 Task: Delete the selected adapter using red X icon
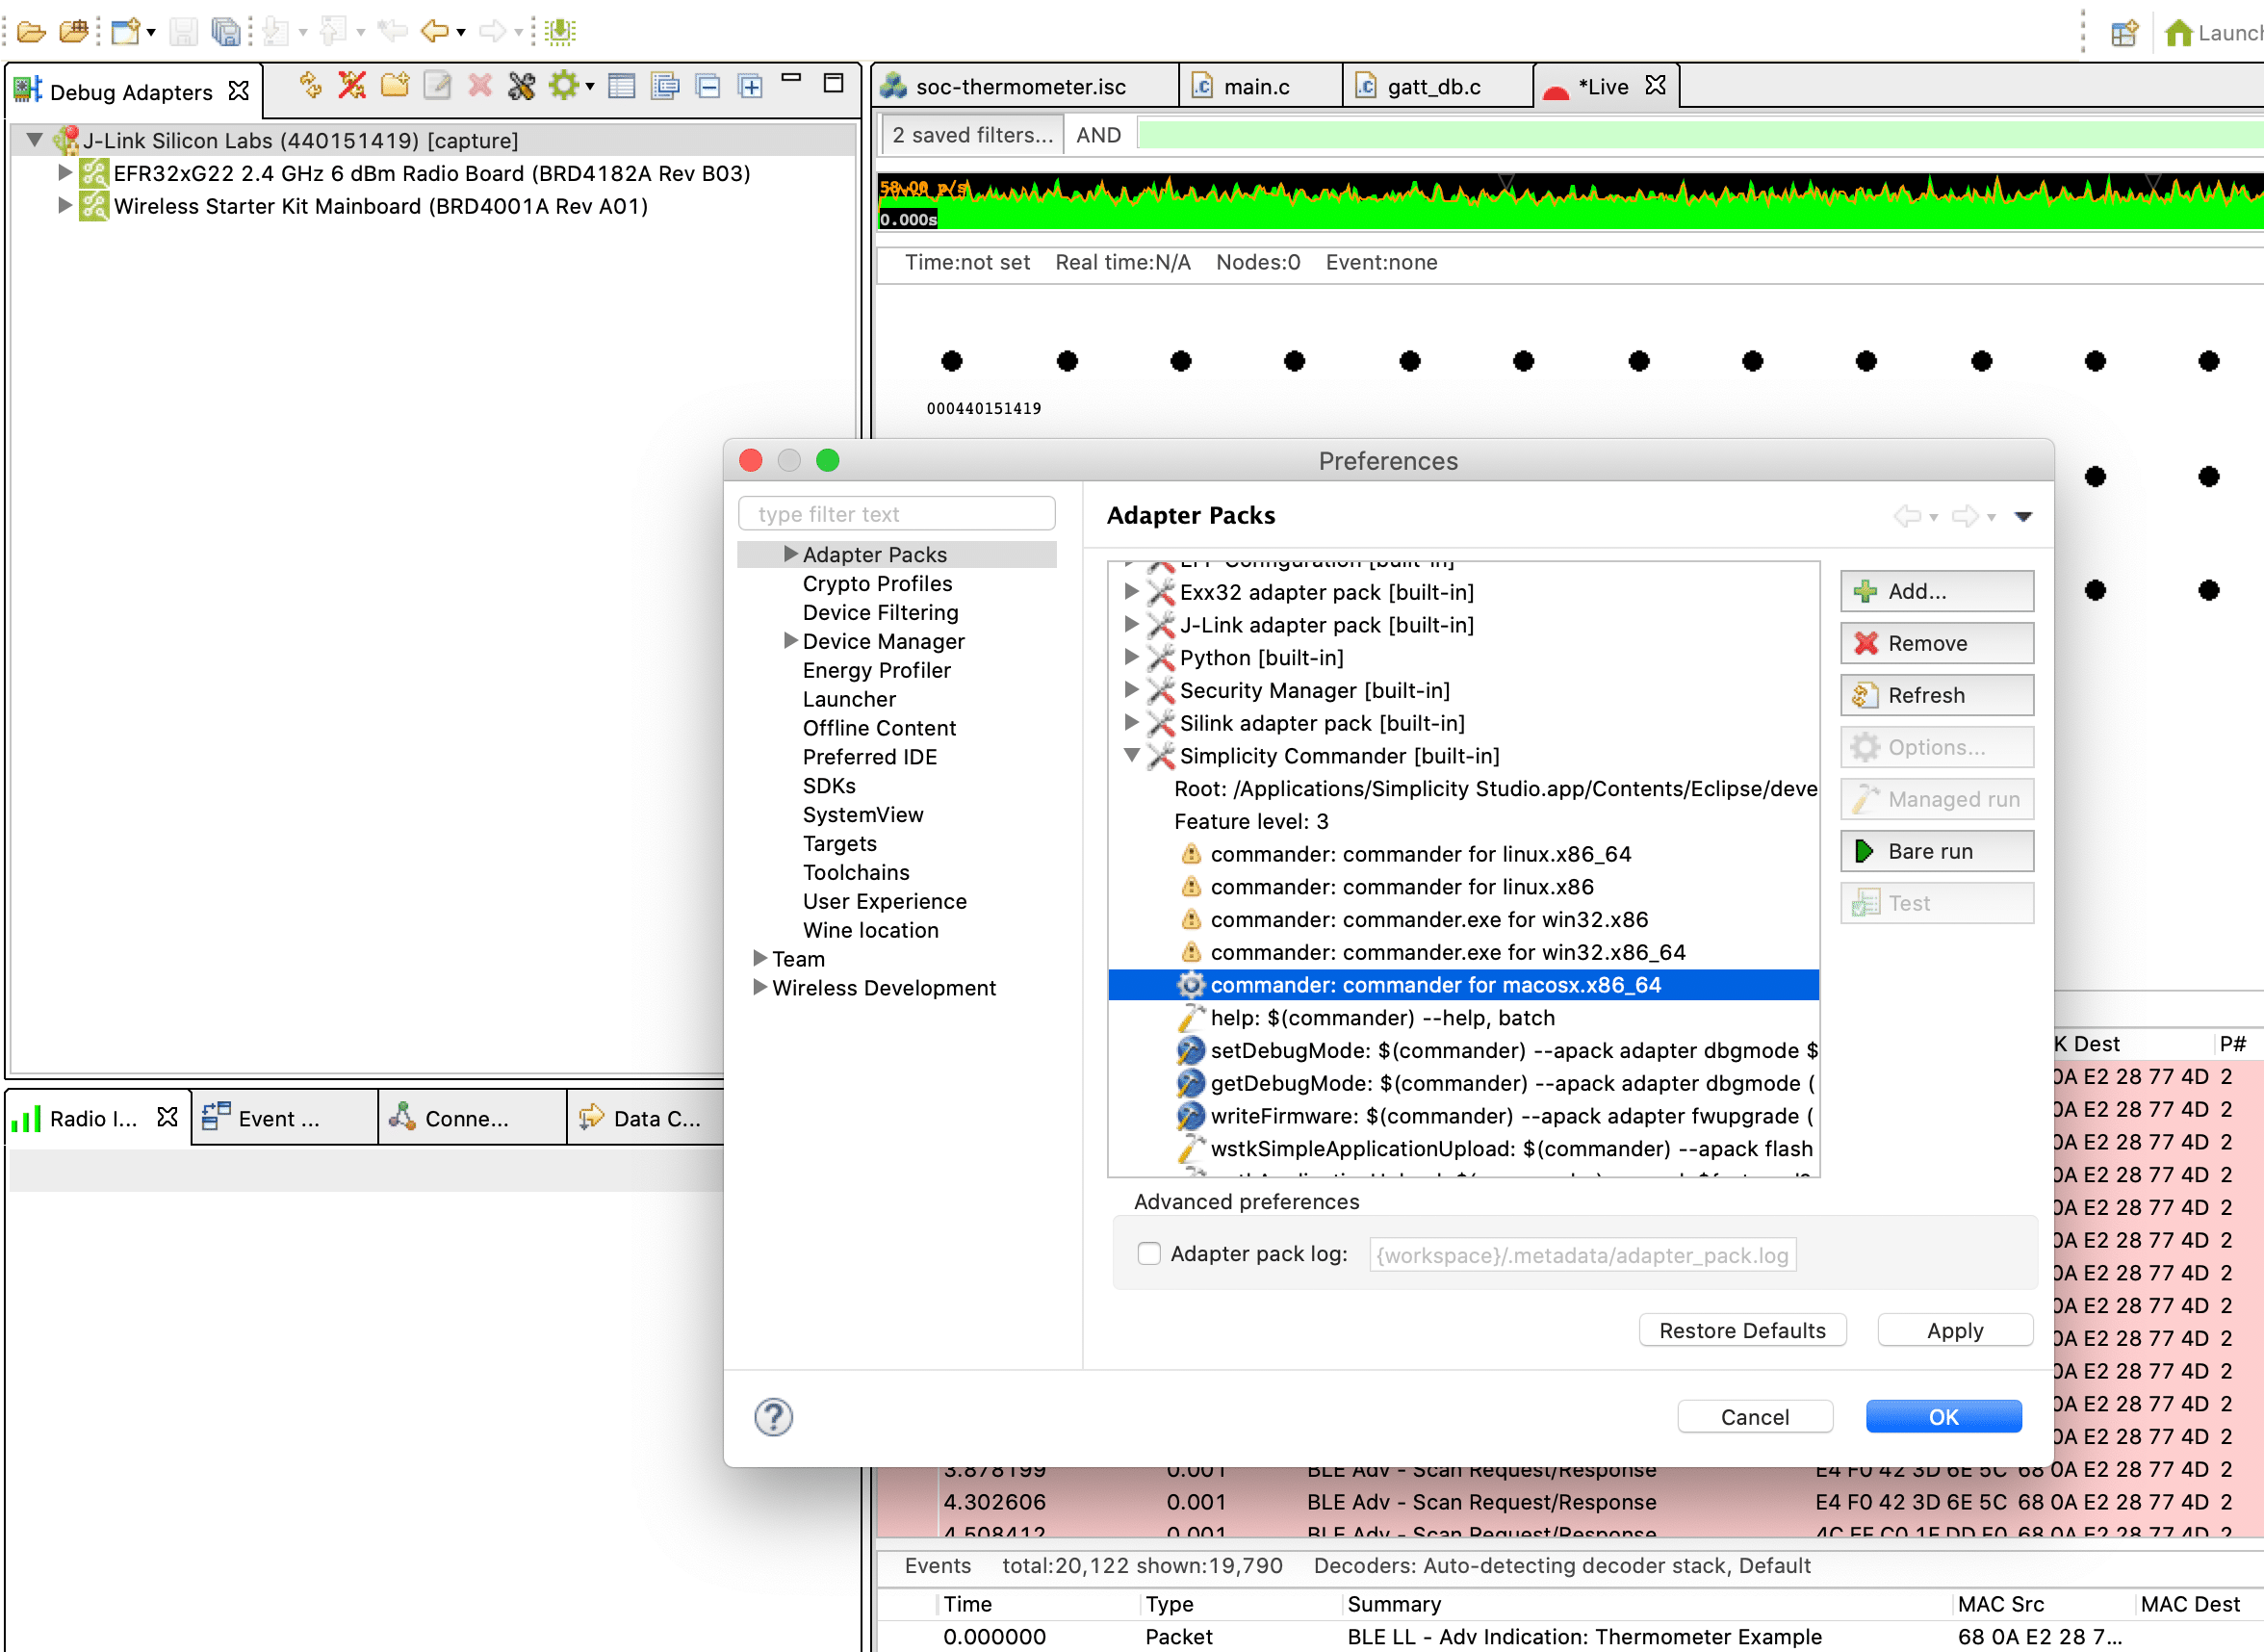coord(480,86)
